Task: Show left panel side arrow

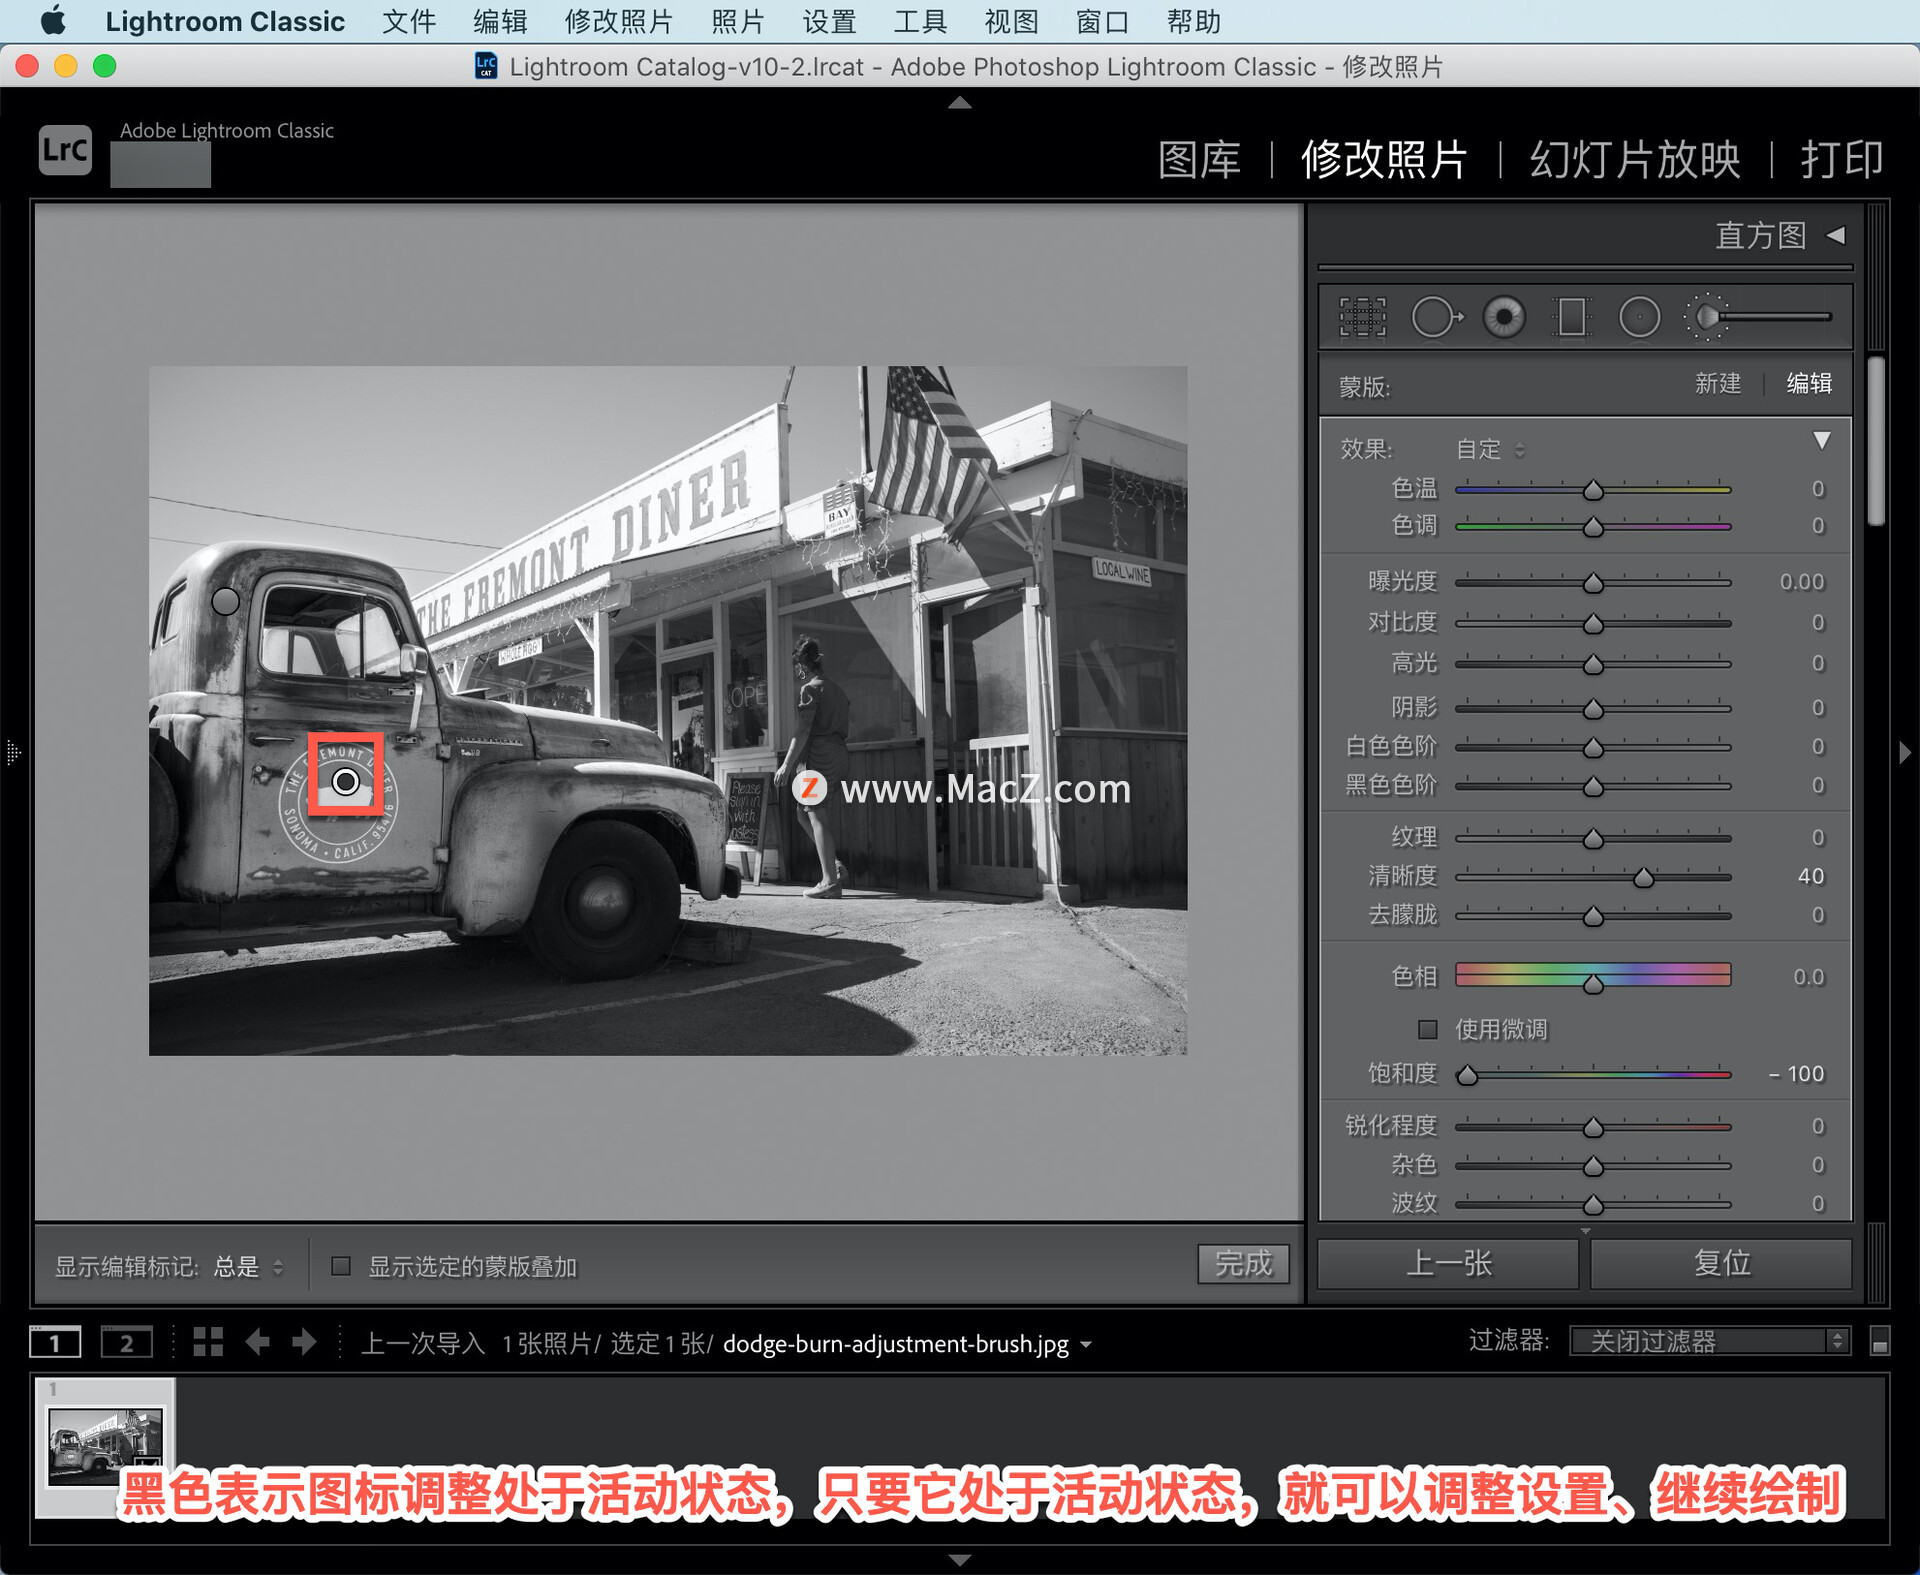Action: (x=13, y=752)
